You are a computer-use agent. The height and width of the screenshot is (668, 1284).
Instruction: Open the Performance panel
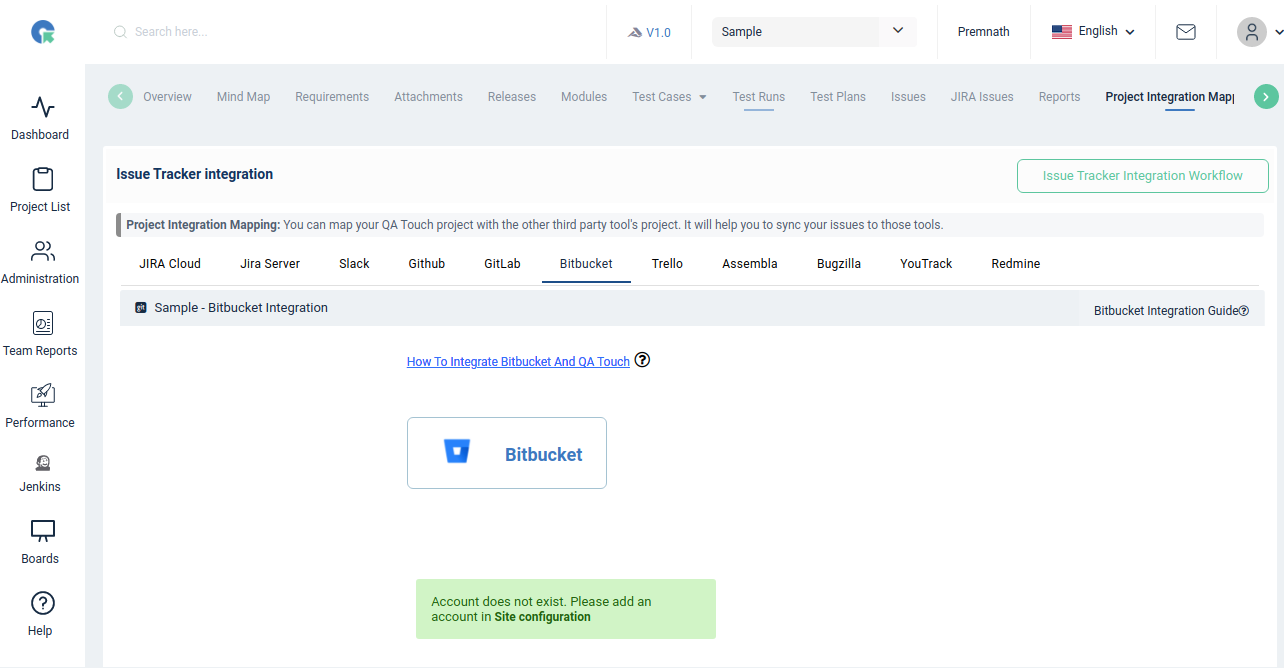(x=40, y=404)
